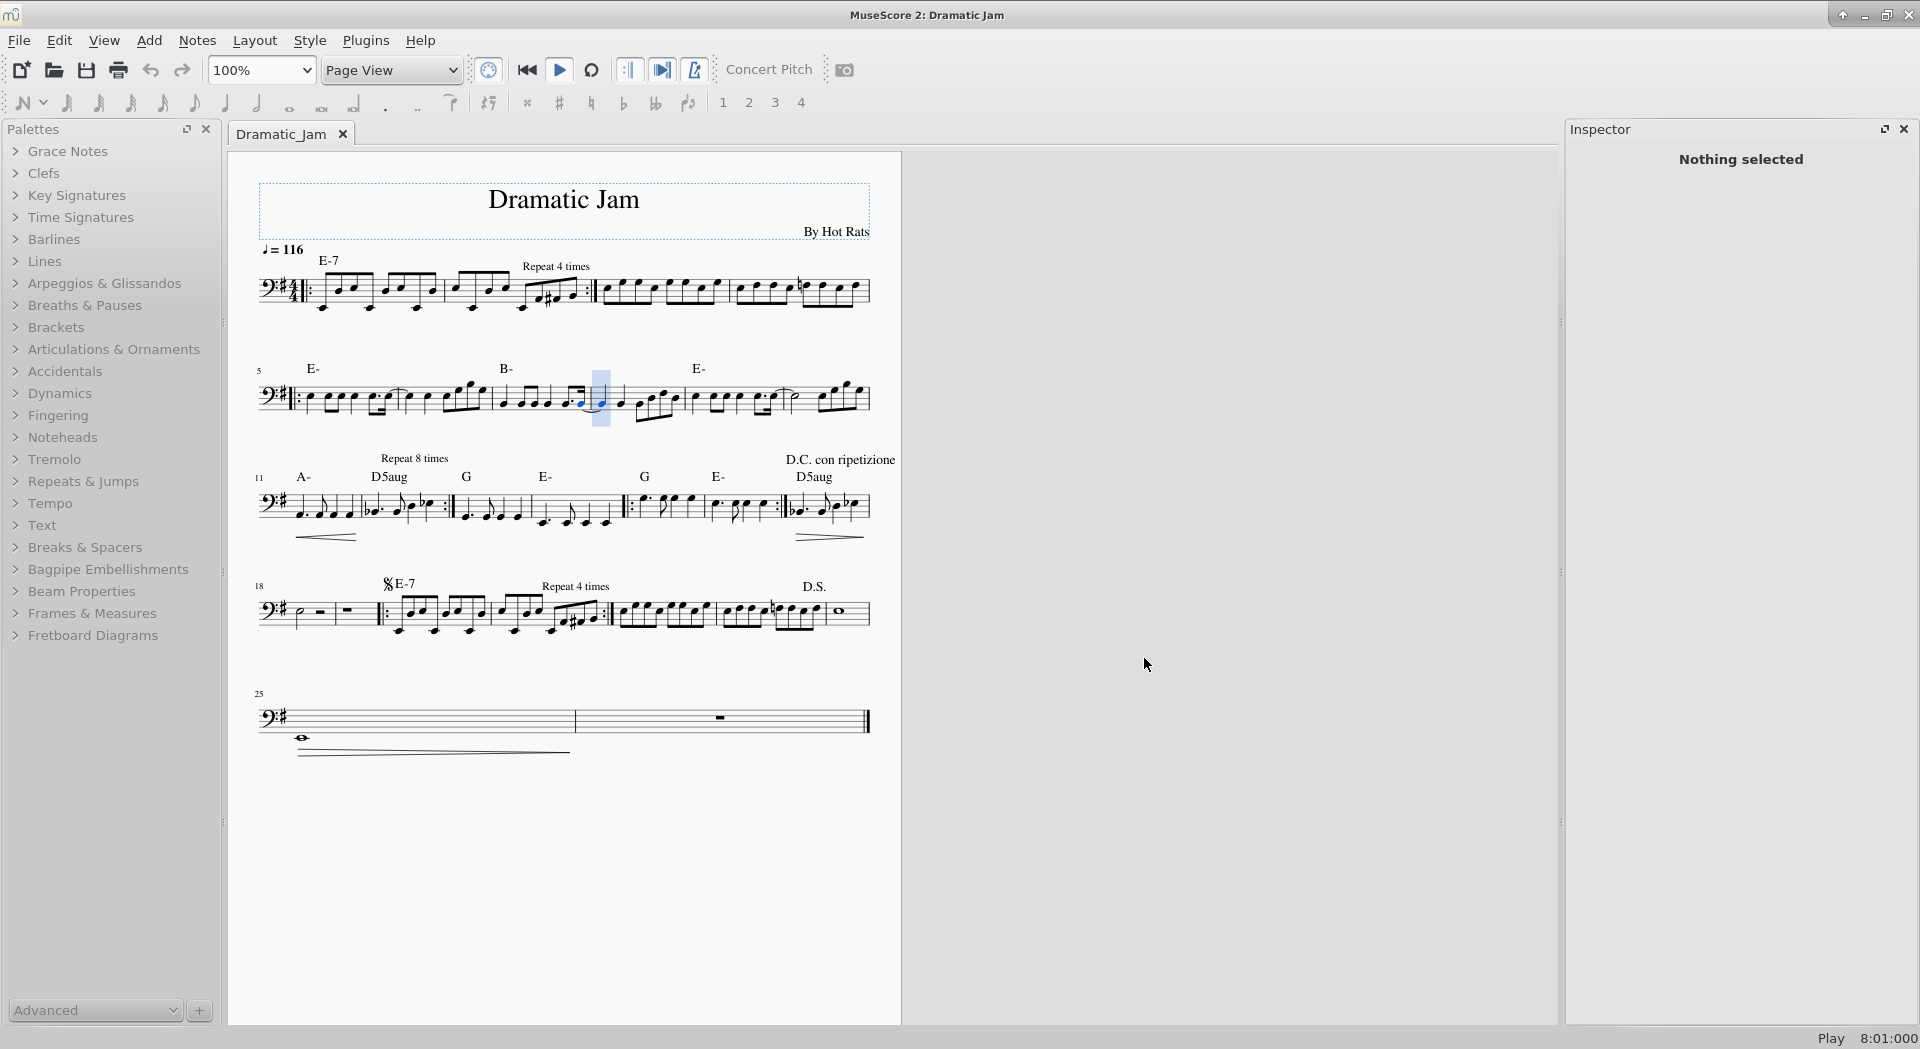Open a file with the folder icon

click(x=54, y=70)
